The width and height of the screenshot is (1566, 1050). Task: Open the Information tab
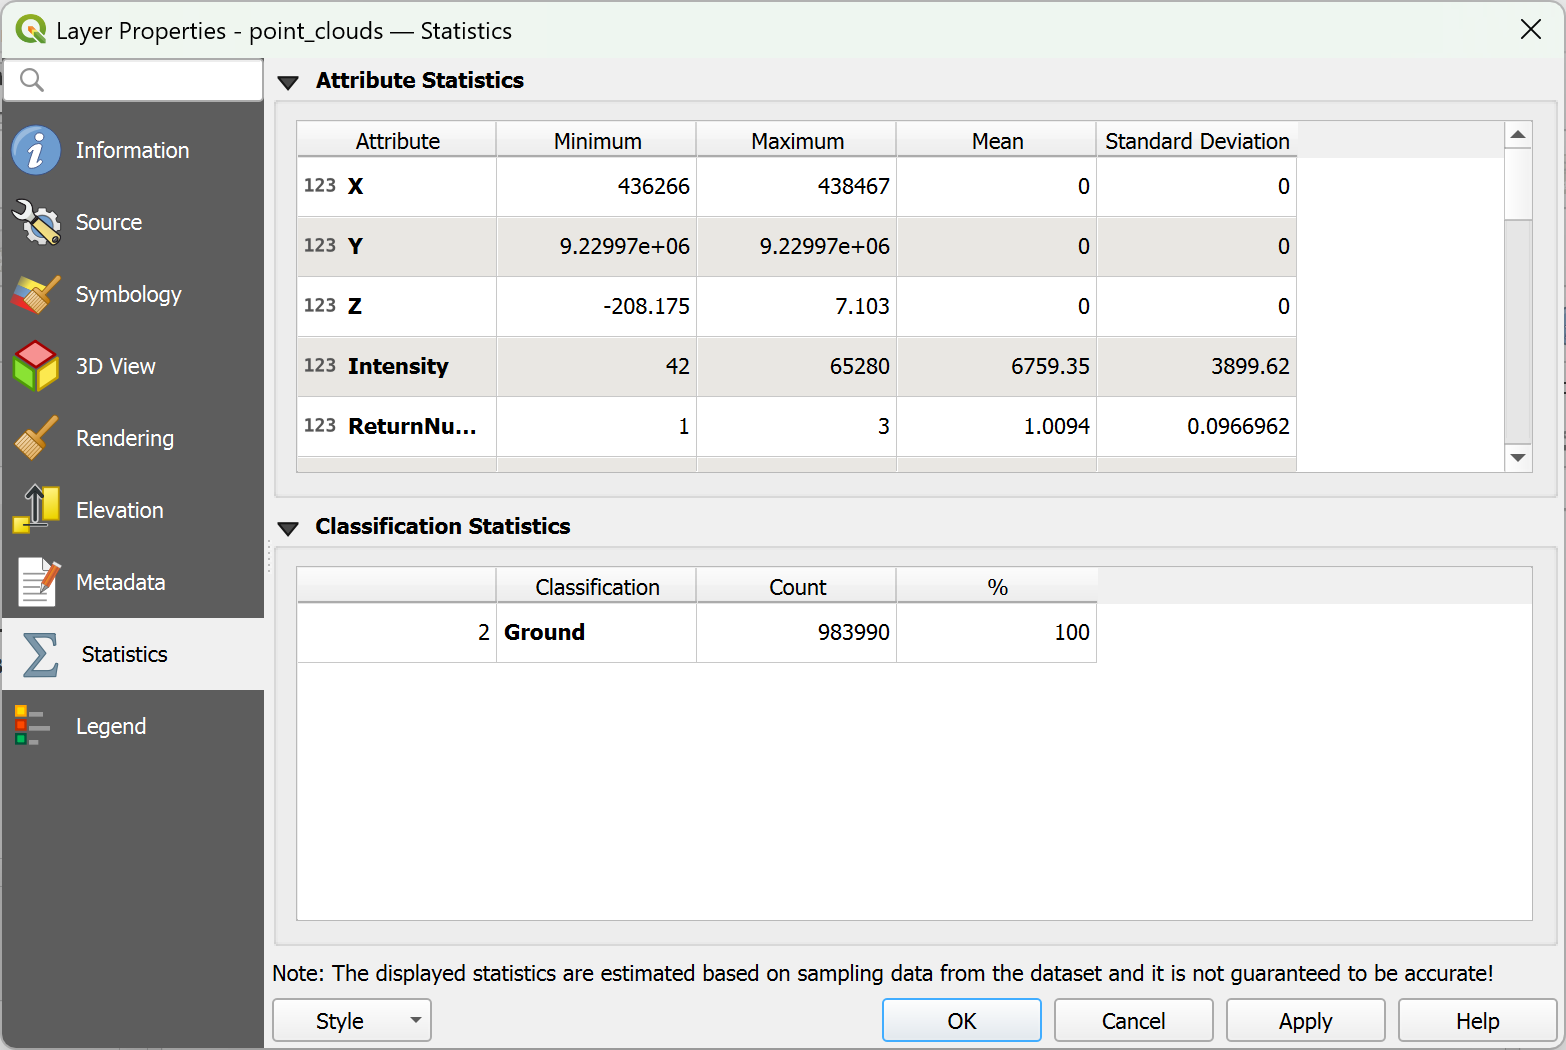[x=133, y=150]
